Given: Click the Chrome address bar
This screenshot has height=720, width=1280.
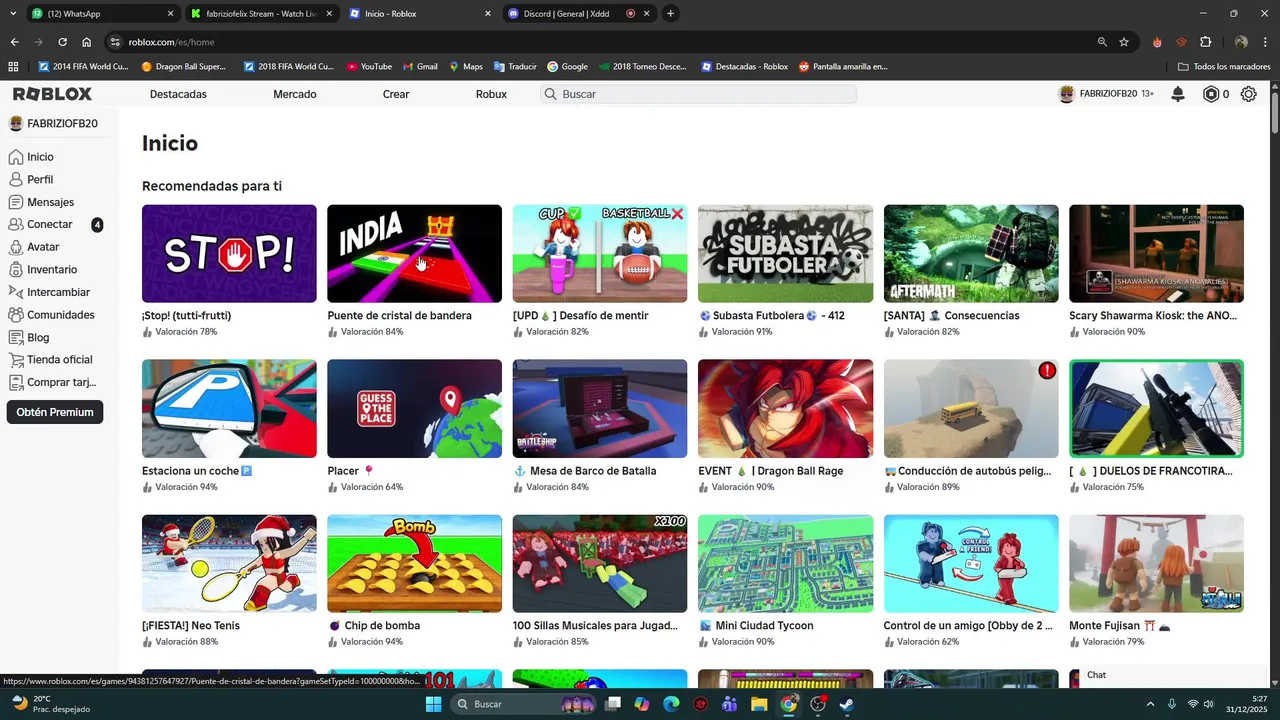Looking at the screenshot, I should coord(600,42).
